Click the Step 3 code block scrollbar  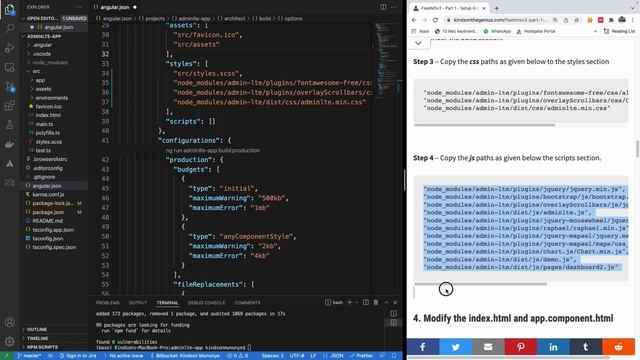click(x=484, y=125)
